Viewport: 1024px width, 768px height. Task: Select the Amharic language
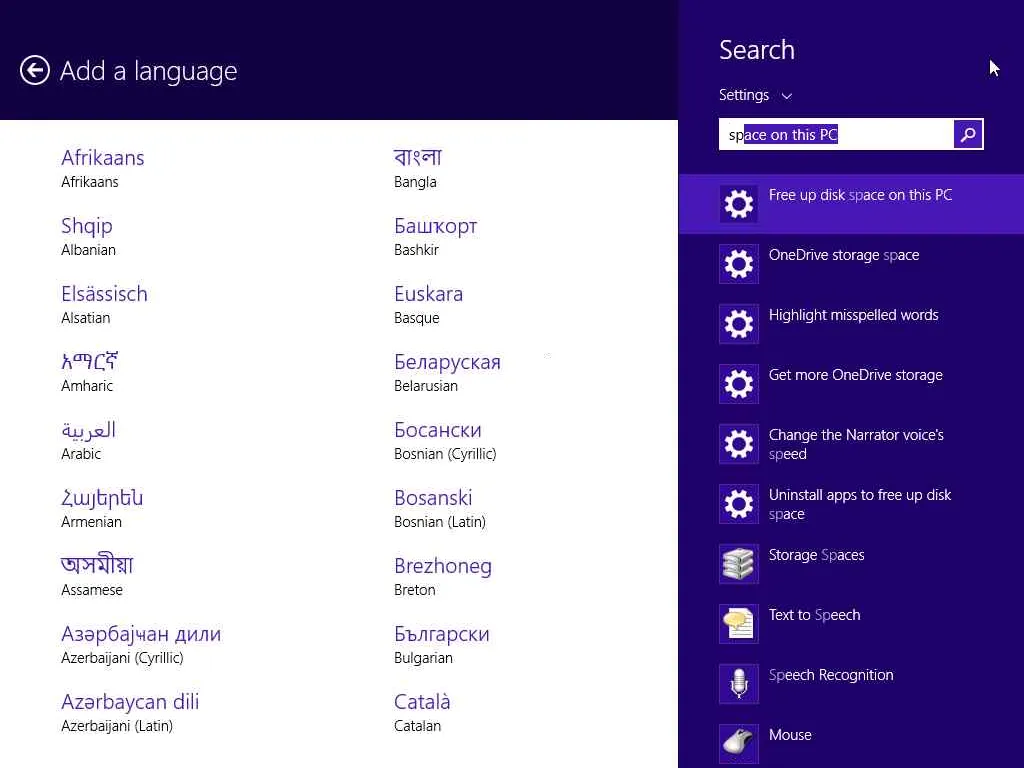(x=89, y=372)
